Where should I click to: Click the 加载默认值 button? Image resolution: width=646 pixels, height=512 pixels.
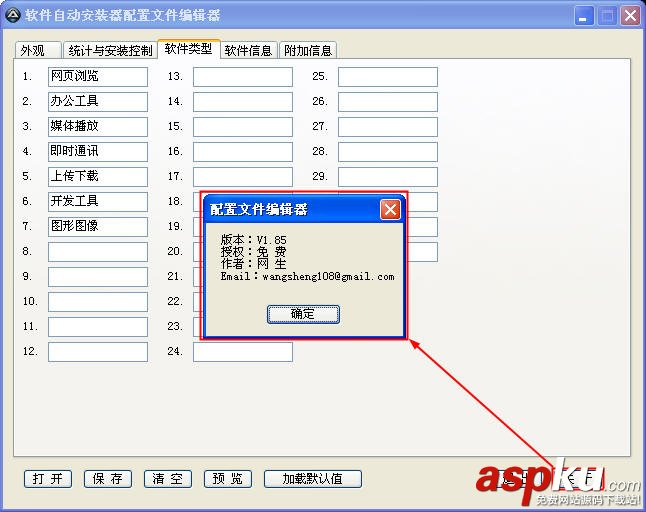pyautogui.click(x=313, y=479)
